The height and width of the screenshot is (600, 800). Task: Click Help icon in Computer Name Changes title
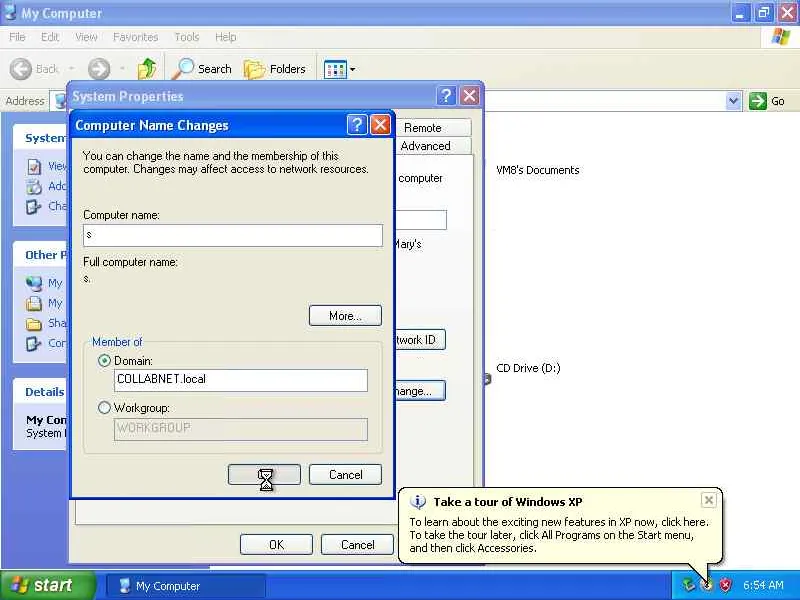357,124
